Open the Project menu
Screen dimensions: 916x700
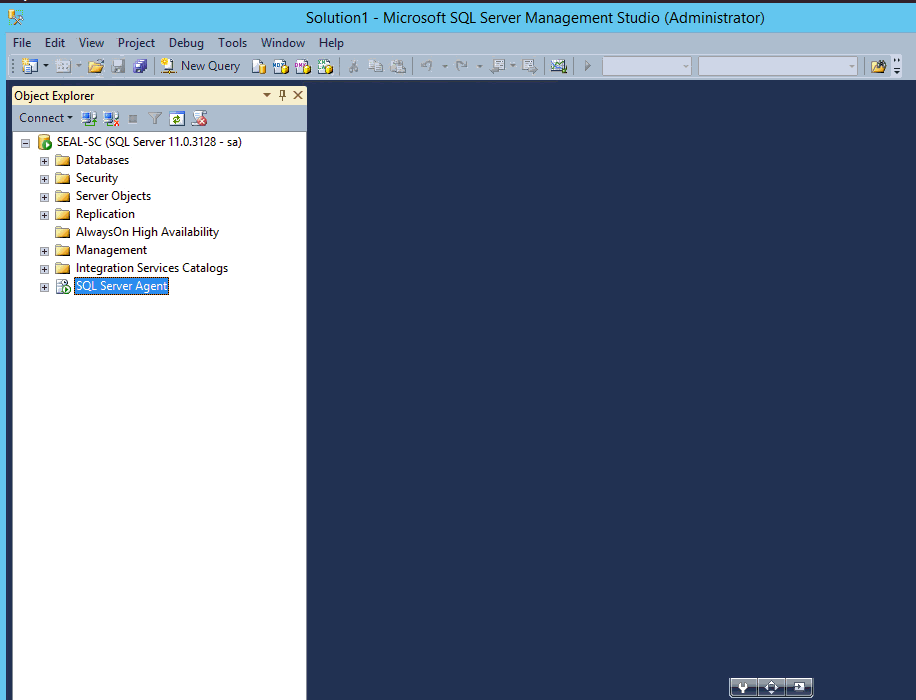pos(136,43)
